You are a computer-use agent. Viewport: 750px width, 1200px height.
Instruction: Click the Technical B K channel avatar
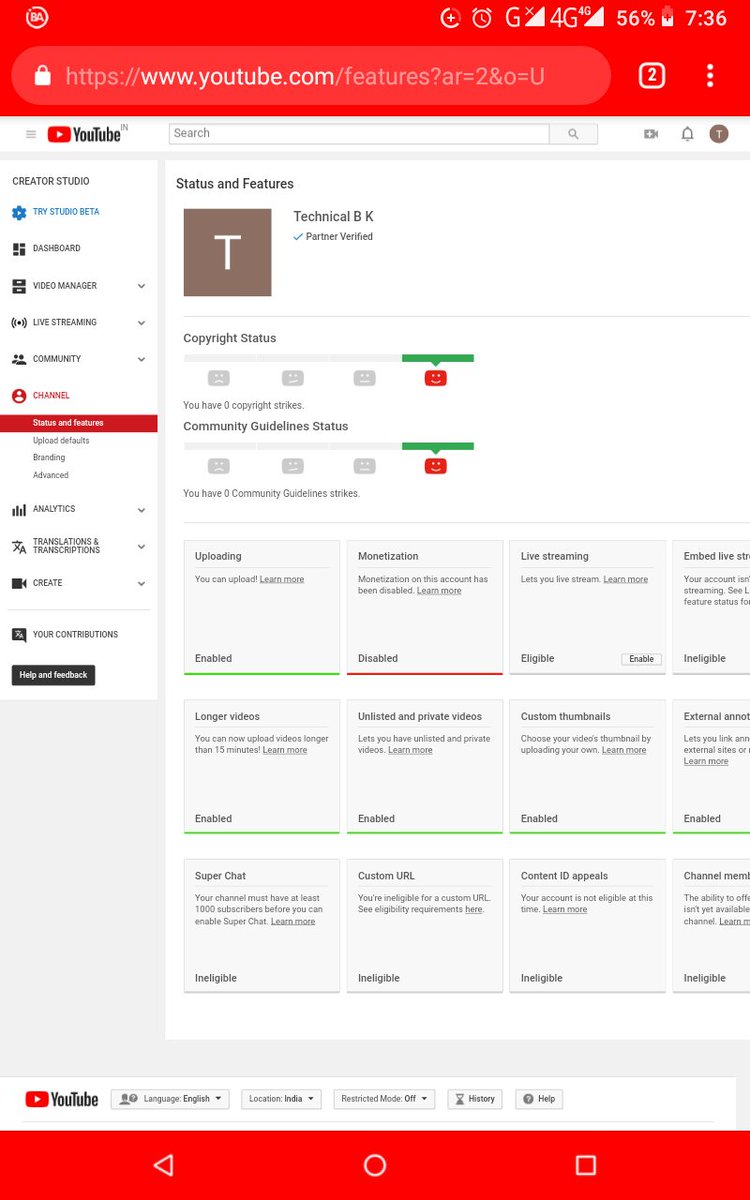point(227,252)
